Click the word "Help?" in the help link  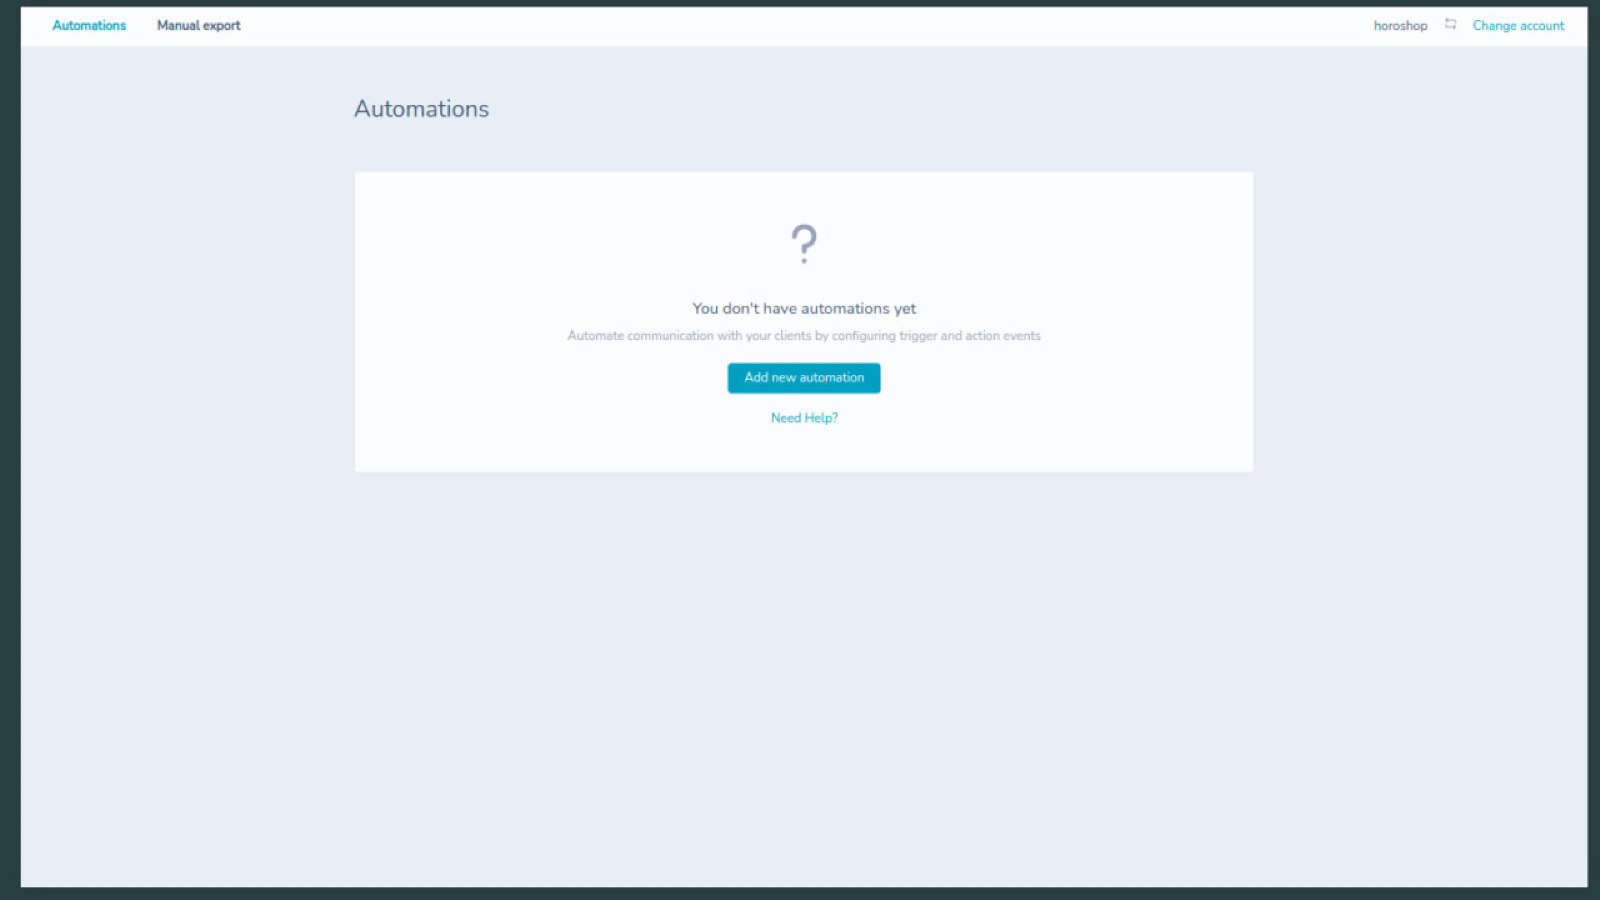(821, 418)
